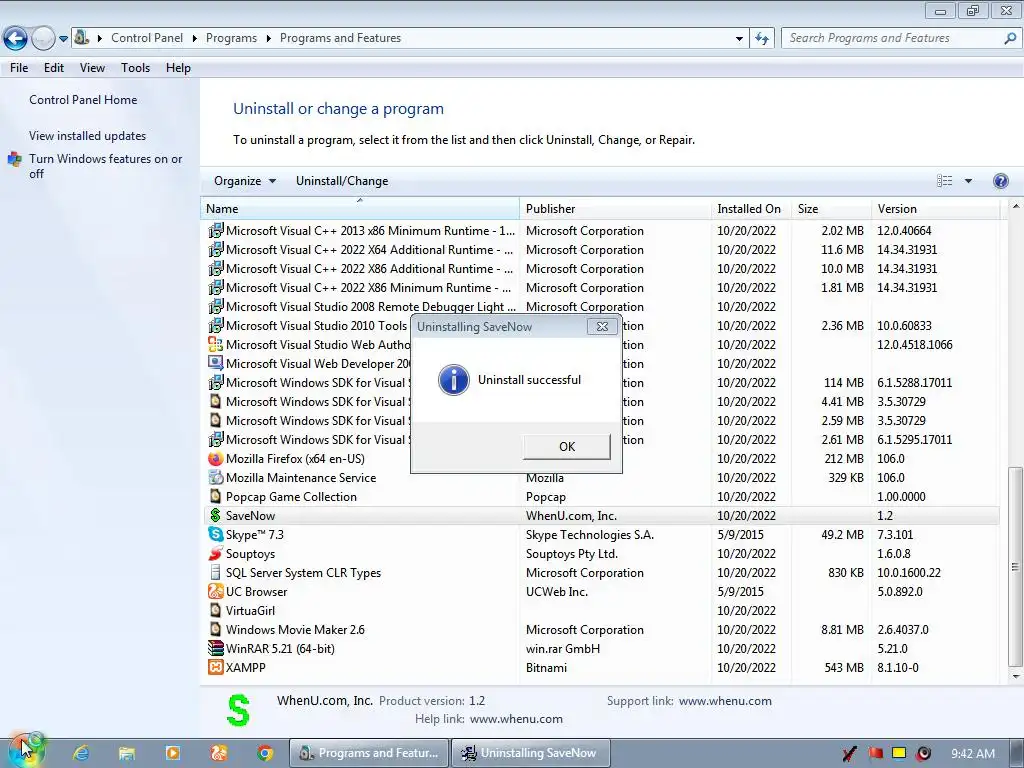Select Microsoft Visual C++ 2022 X64 Additional Runtime

tap(370, 249)
